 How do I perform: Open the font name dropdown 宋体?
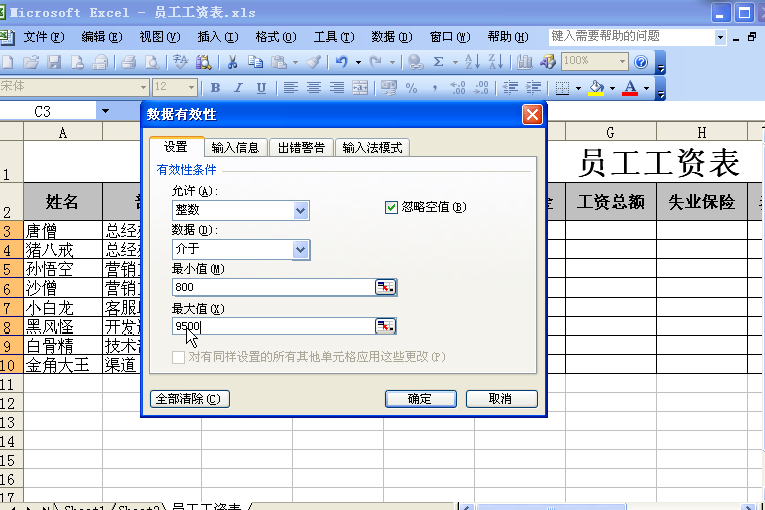tap(143, 88)
